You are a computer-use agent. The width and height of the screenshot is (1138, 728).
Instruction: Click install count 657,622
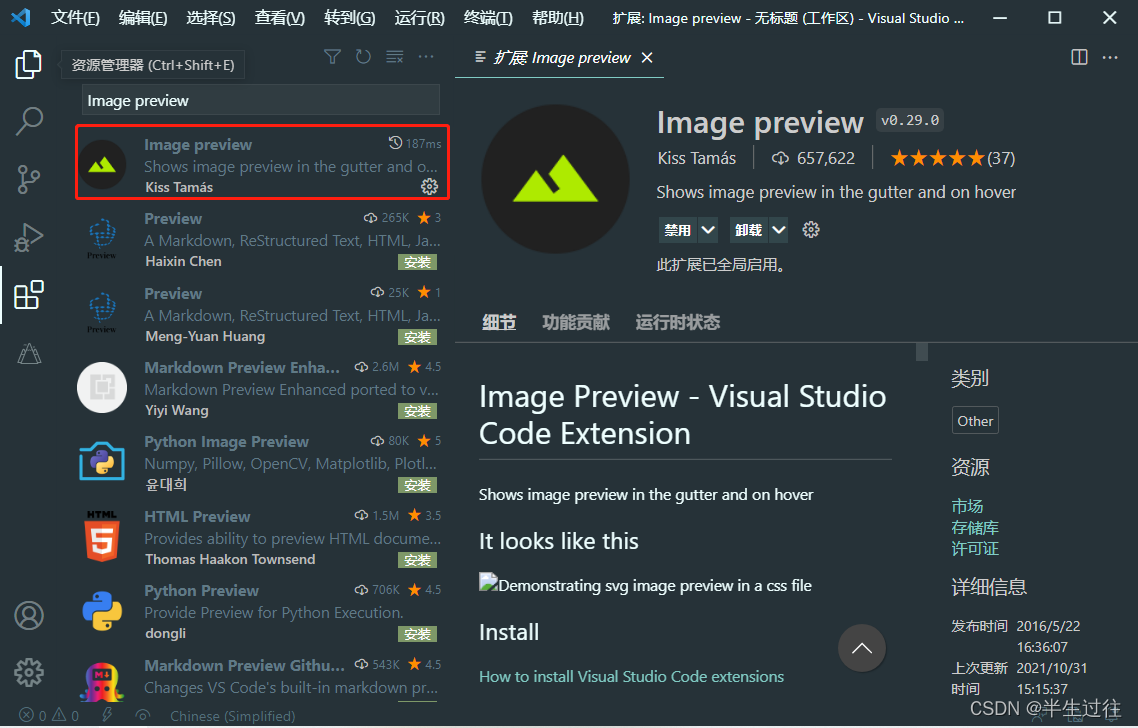tap(814, 158)
